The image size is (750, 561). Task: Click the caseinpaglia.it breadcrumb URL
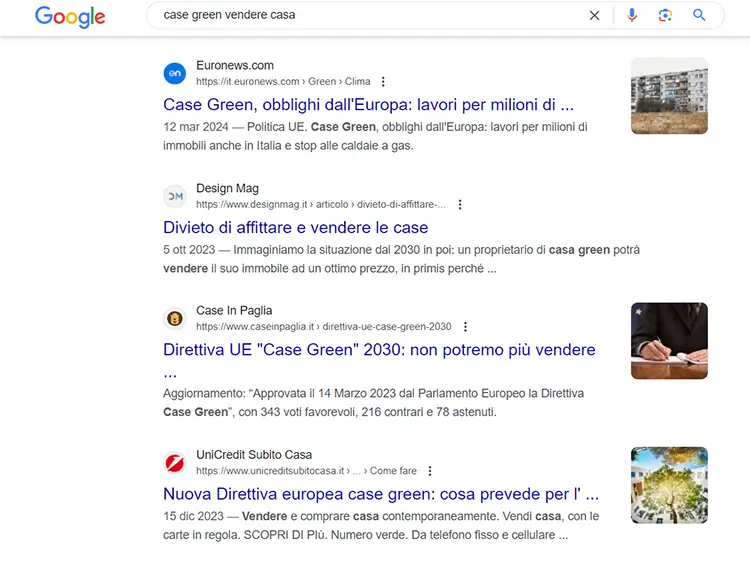pyautogui.click(x=324, y=327)
